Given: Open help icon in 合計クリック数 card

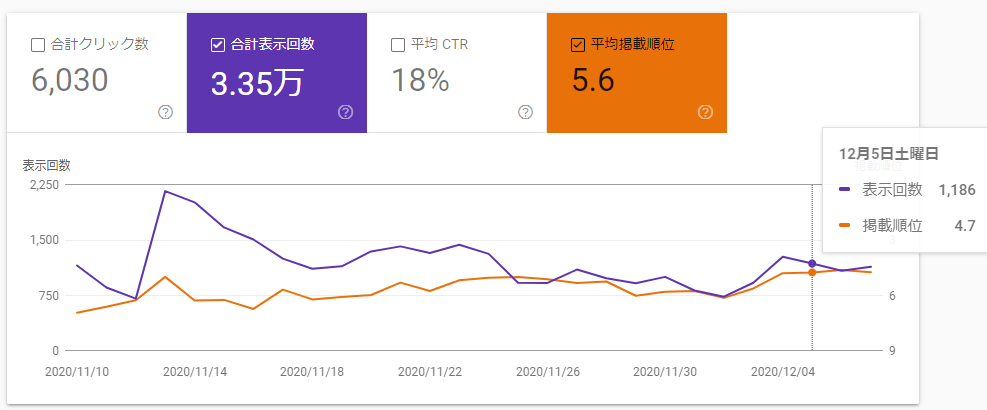Looking at the screenshot, I should pyautogui.click(x=166, y=112).
